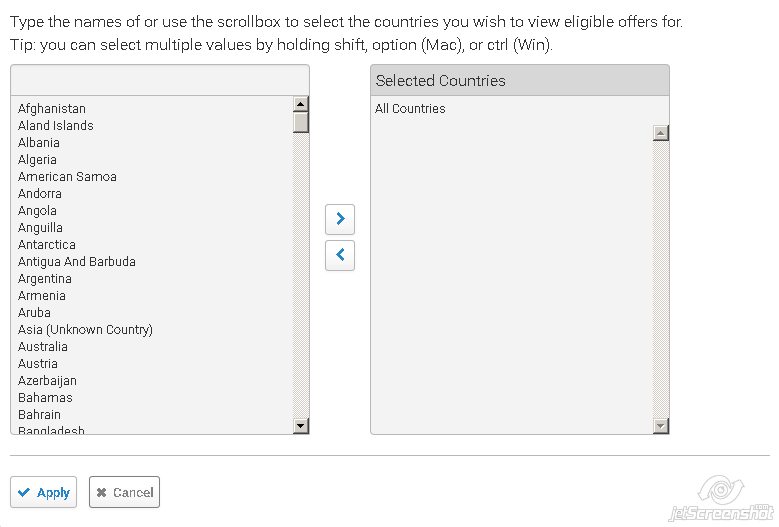Select Afghanistan in the country list
The height and width of the screenshot is (527, 779).
pyautogui.click(x=52, y=109)
